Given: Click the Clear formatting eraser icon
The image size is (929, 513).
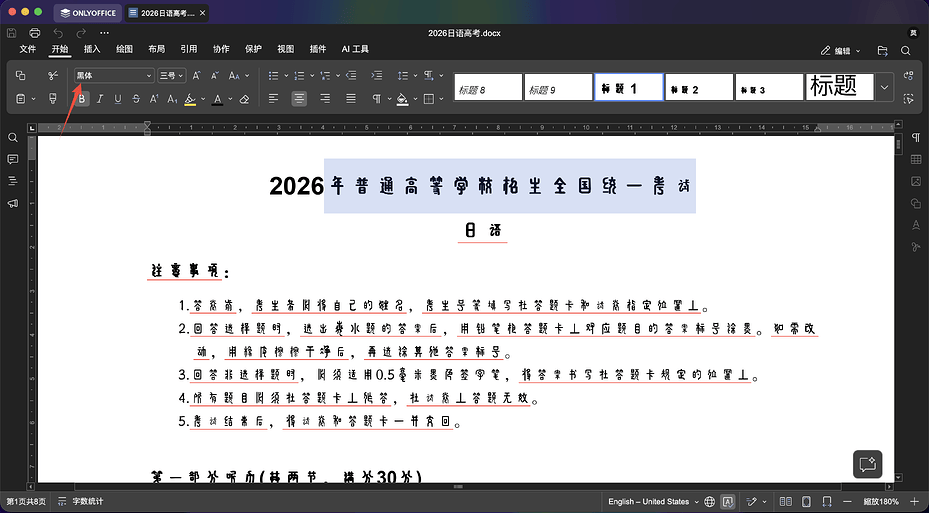Looking at the screenshot, I should coord(244,99).
